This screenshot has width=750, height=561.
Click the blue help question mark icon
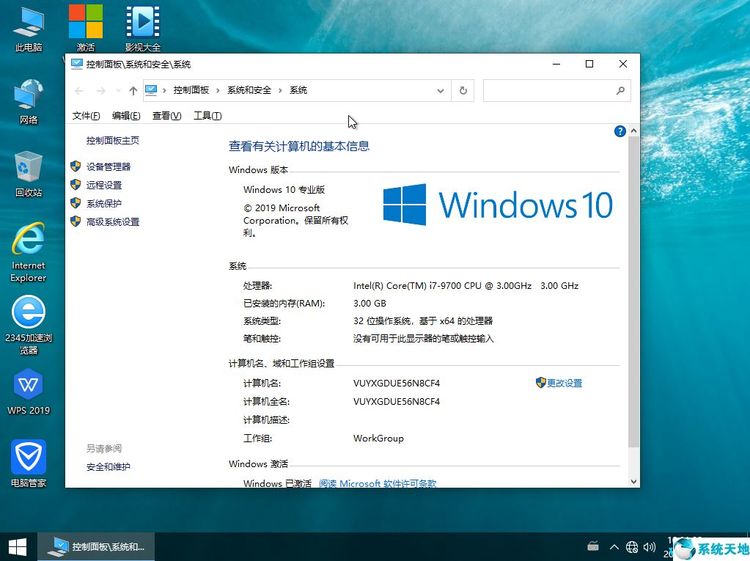click(x=620, y=131)
